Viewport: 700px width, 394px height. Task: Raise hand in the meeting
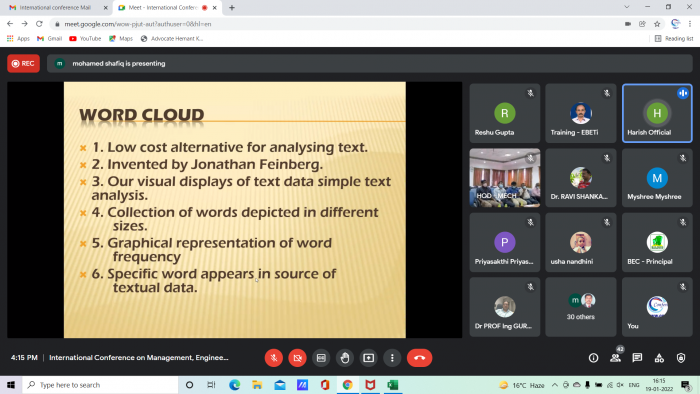(x=345, y=358)
